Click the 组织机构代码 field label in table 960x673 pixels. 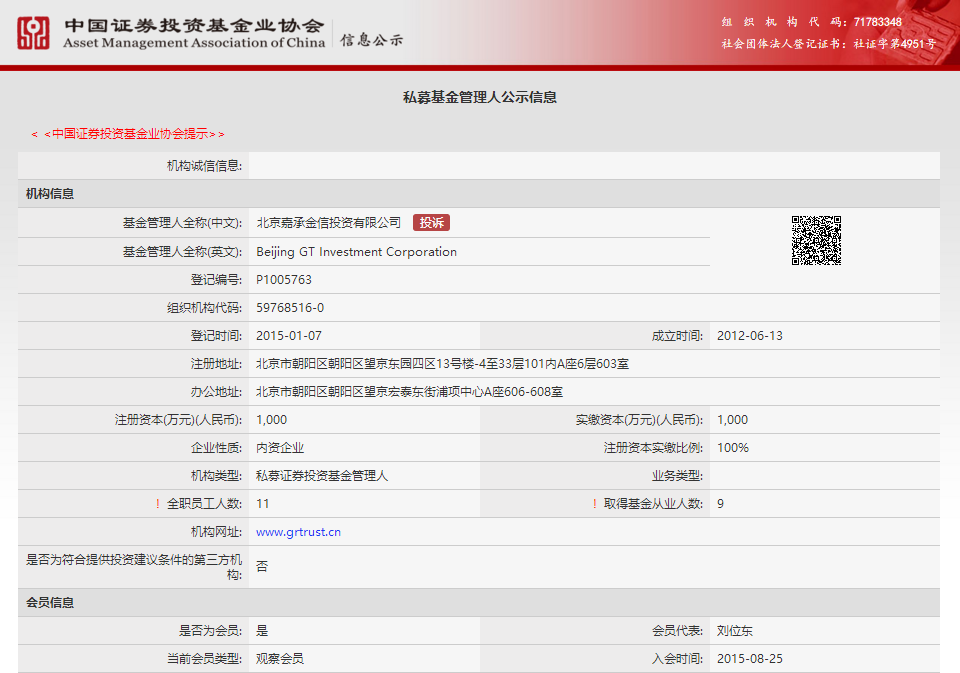(x=204, y=308)
